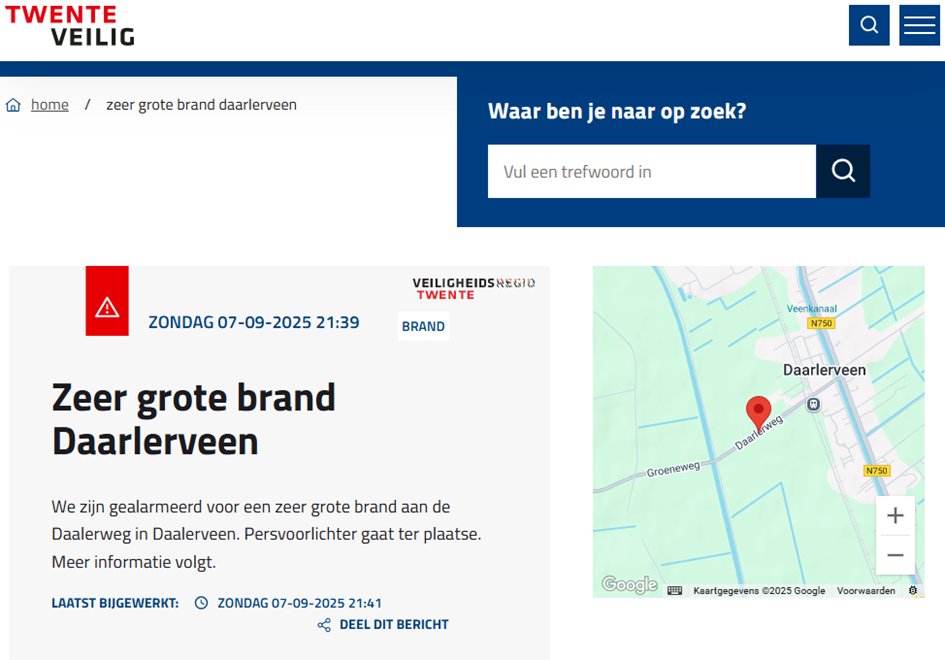Submit the search with the dark search button

[x=843, y=171]
